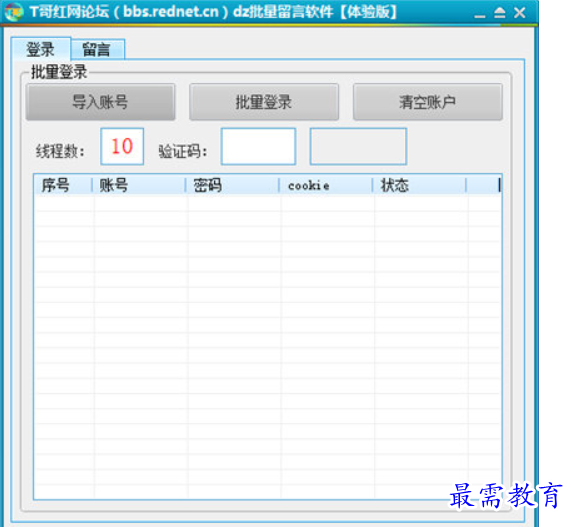The height and width of the screenshot is (527, 571).
Task: Click the 状态 column header
Action: click(x=420, y=185)
